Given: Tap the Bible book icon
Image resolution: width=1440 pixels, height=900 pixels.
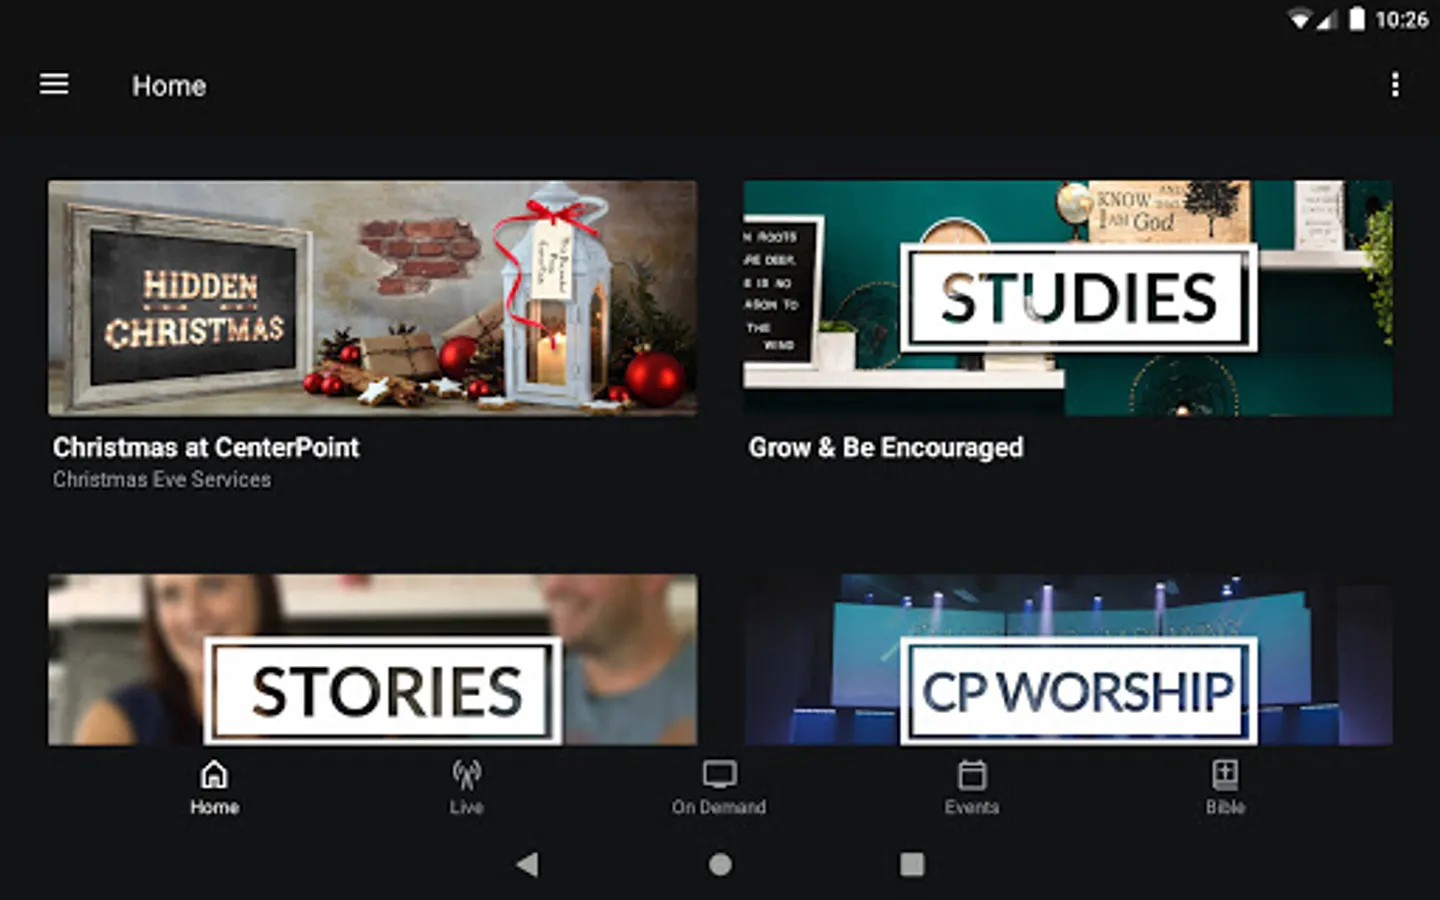Looking at the screenshot, I should pyautogui.click(x=1225, y=774).
